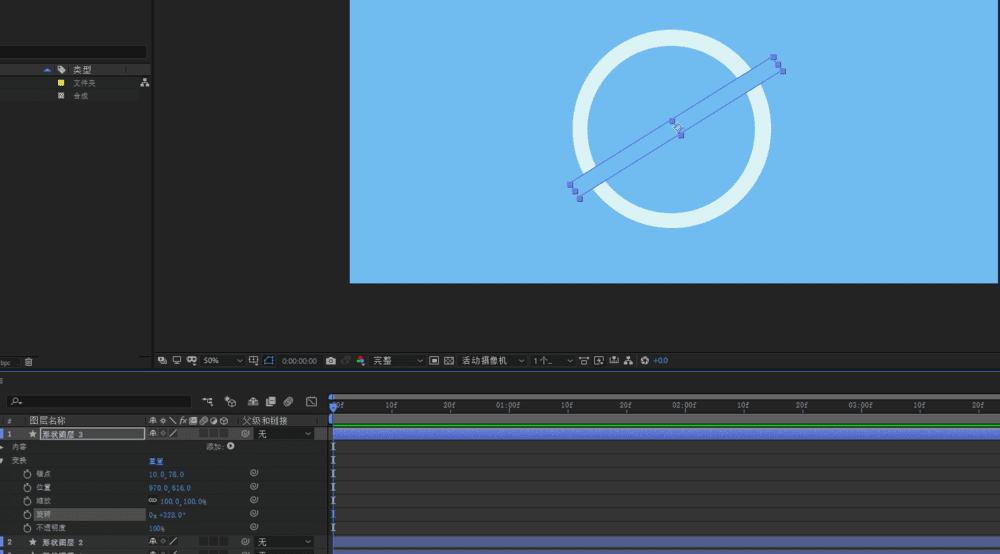Click the trash icon in Project panel

point(28,362)
